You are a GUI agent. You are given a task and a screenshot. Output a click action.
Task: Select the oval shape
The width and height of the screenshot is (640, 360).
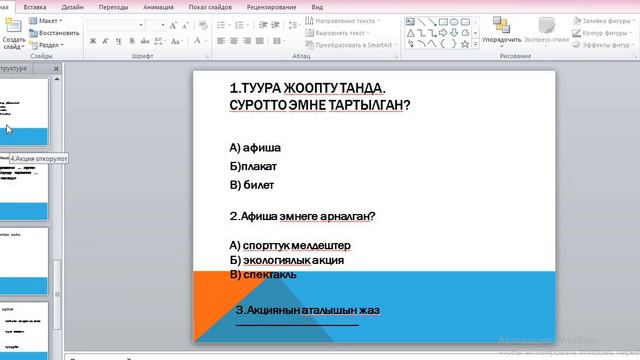click(x=454, y=22)
